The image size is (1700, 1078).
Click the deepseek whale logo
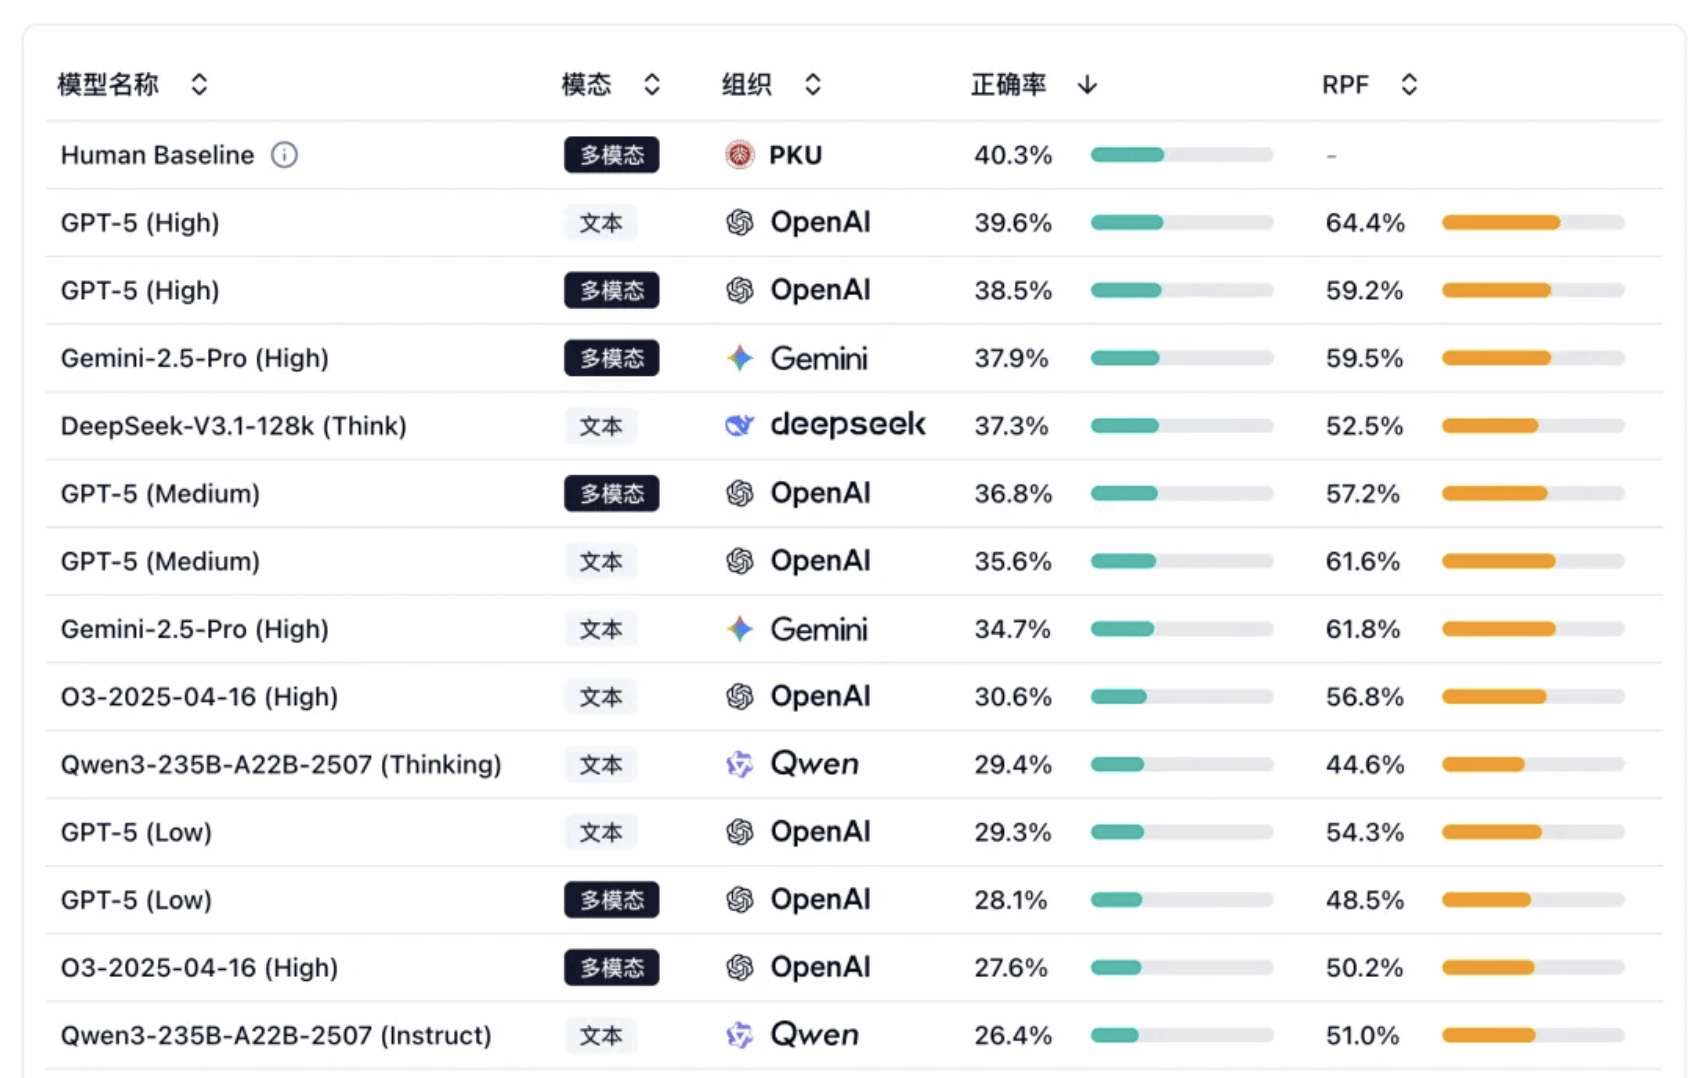[x=740, y=426]
